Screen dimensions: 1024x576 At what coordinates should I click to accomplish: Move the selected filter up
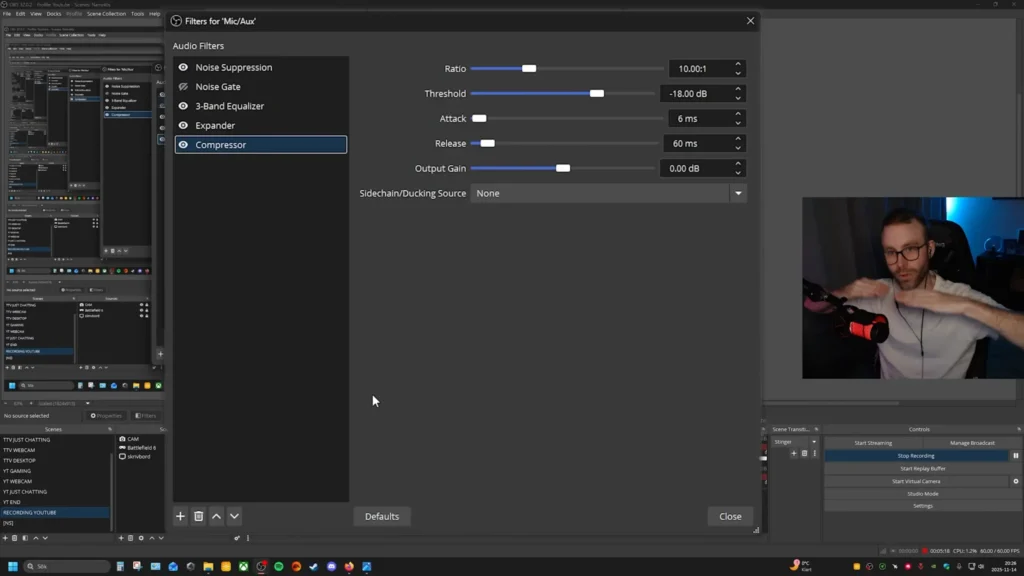coord(216,516)
